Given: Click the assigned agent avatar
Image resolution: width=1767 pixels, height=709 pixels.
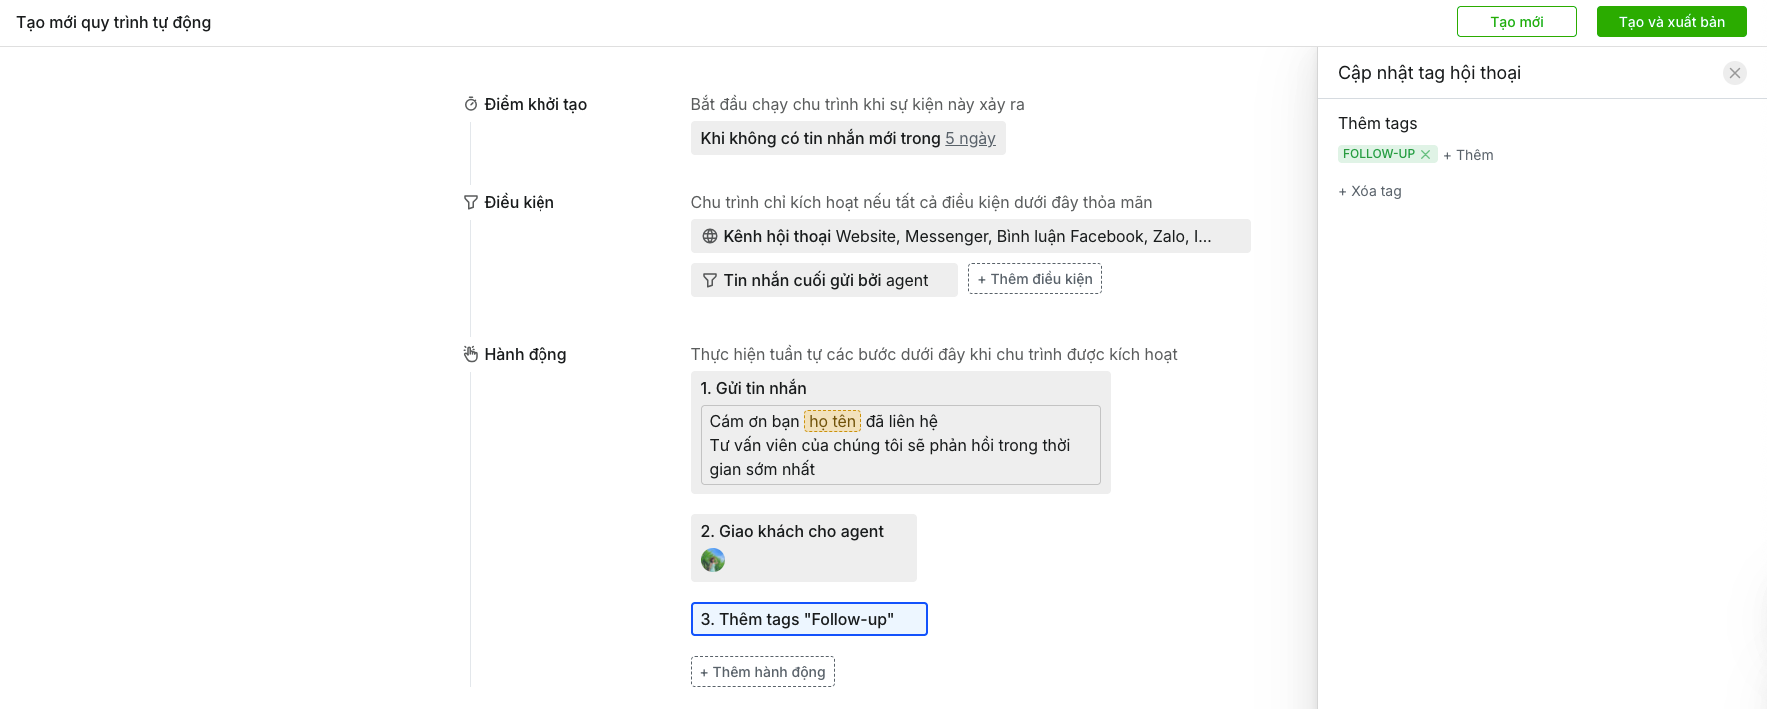Looking at the screenshot, I should click(712, 560).
